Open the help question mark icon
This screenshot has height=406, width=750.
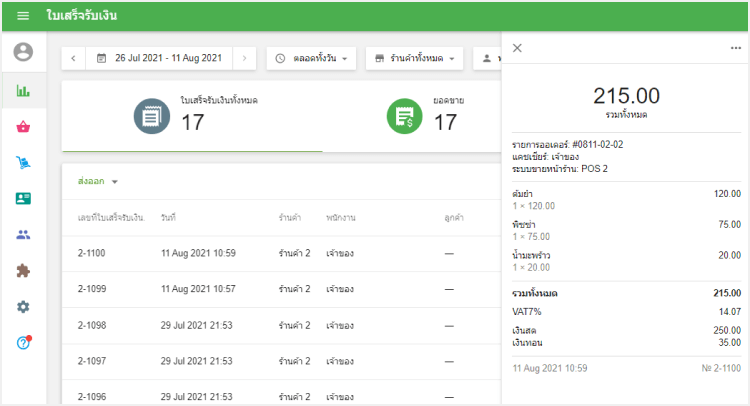[23, 343]
